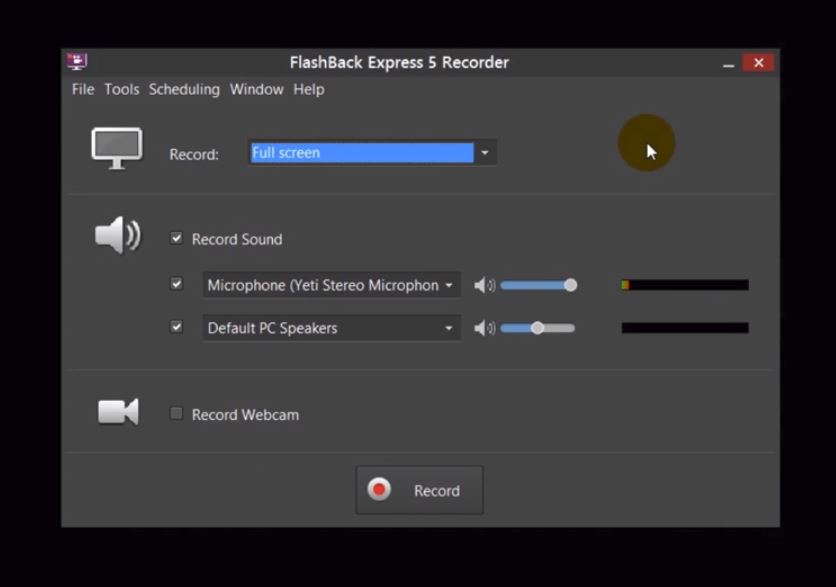Click the FlashBack app icon in title bar
Screen dimensions: 836x587
(x=77, y=61)
